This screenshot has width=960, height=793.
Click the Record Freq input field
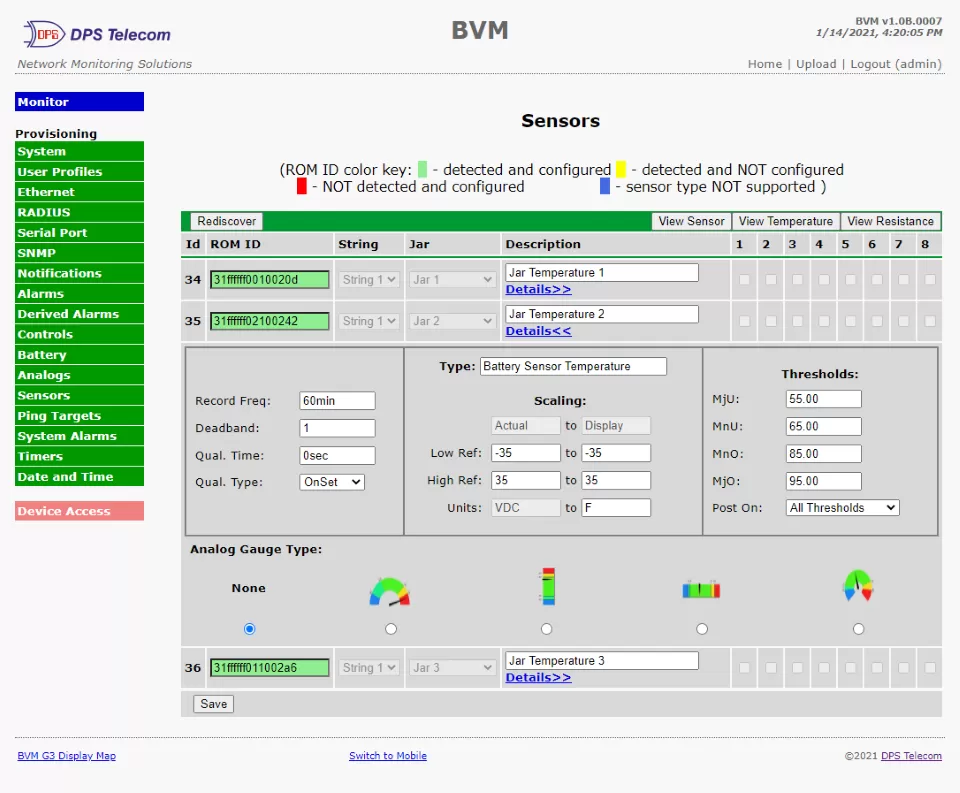[x=337, y=401]
